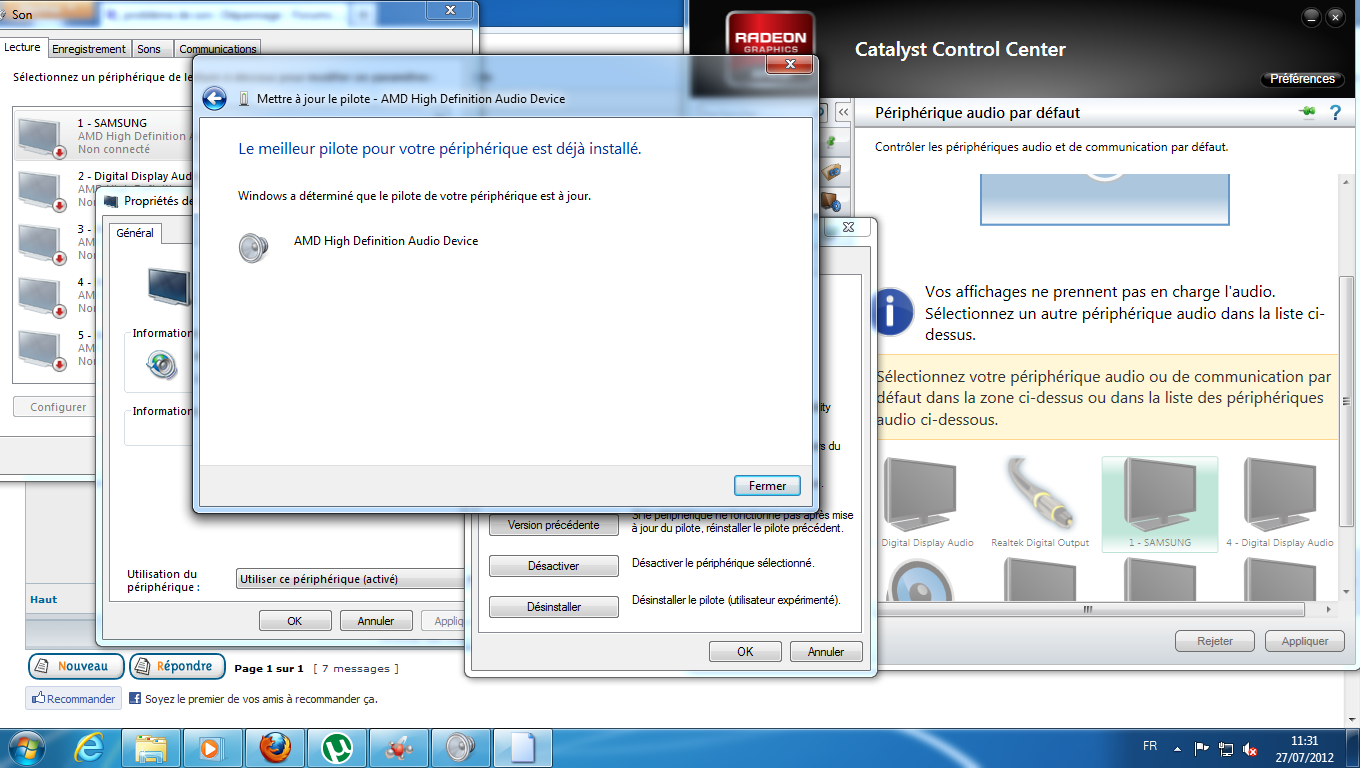Image resolution: width=1360 pixels, height=768 pixels.
Task: Click the green pin icon in Catalyst header
Action: [1307, 112]
